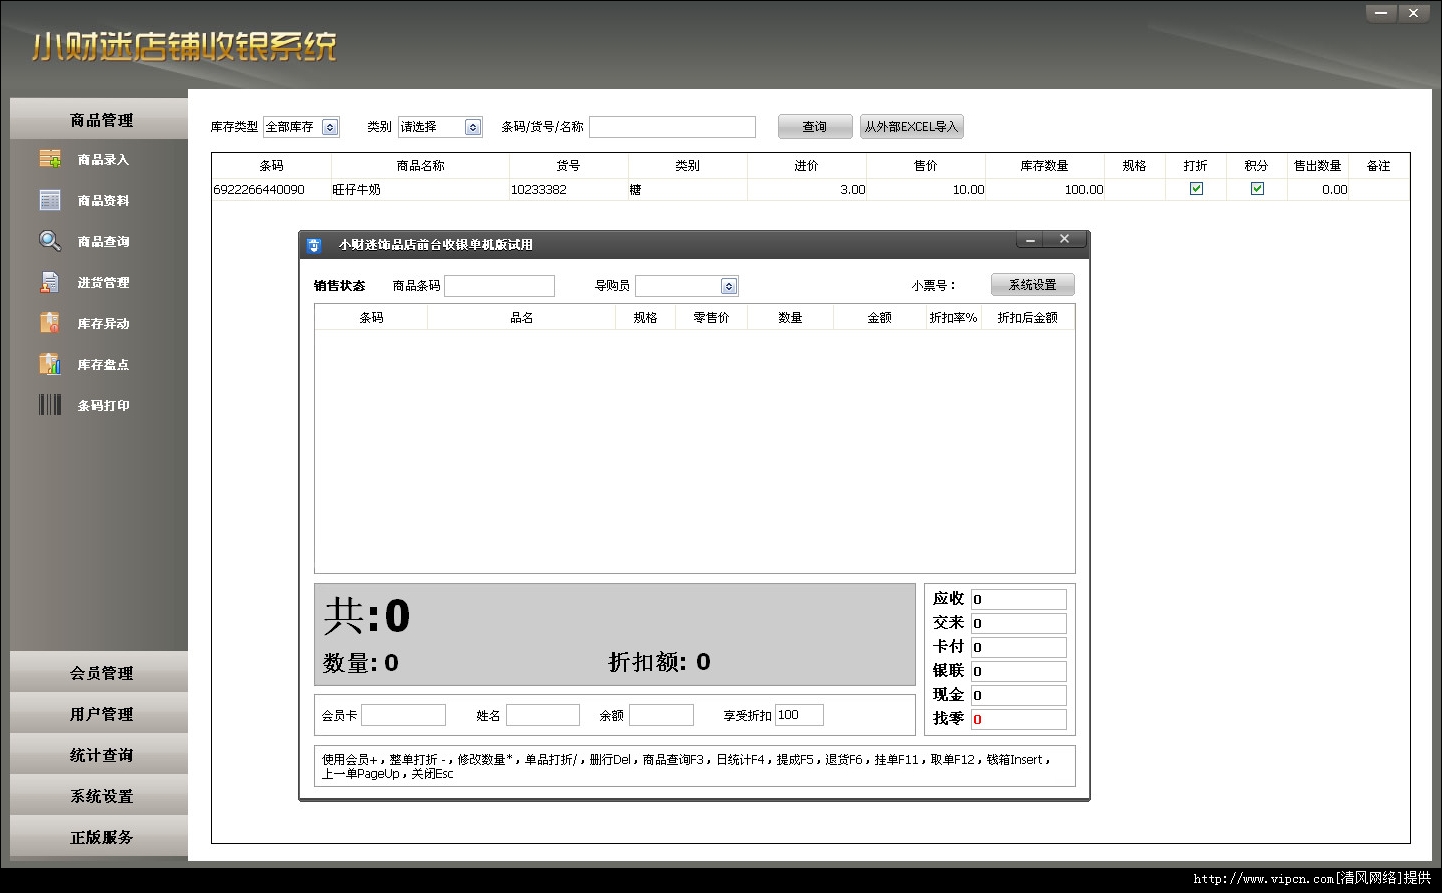Viewport: 1442px width, 893px height.
Task: Adjust the 享受折扣 value field
Action: click(797, 714)
